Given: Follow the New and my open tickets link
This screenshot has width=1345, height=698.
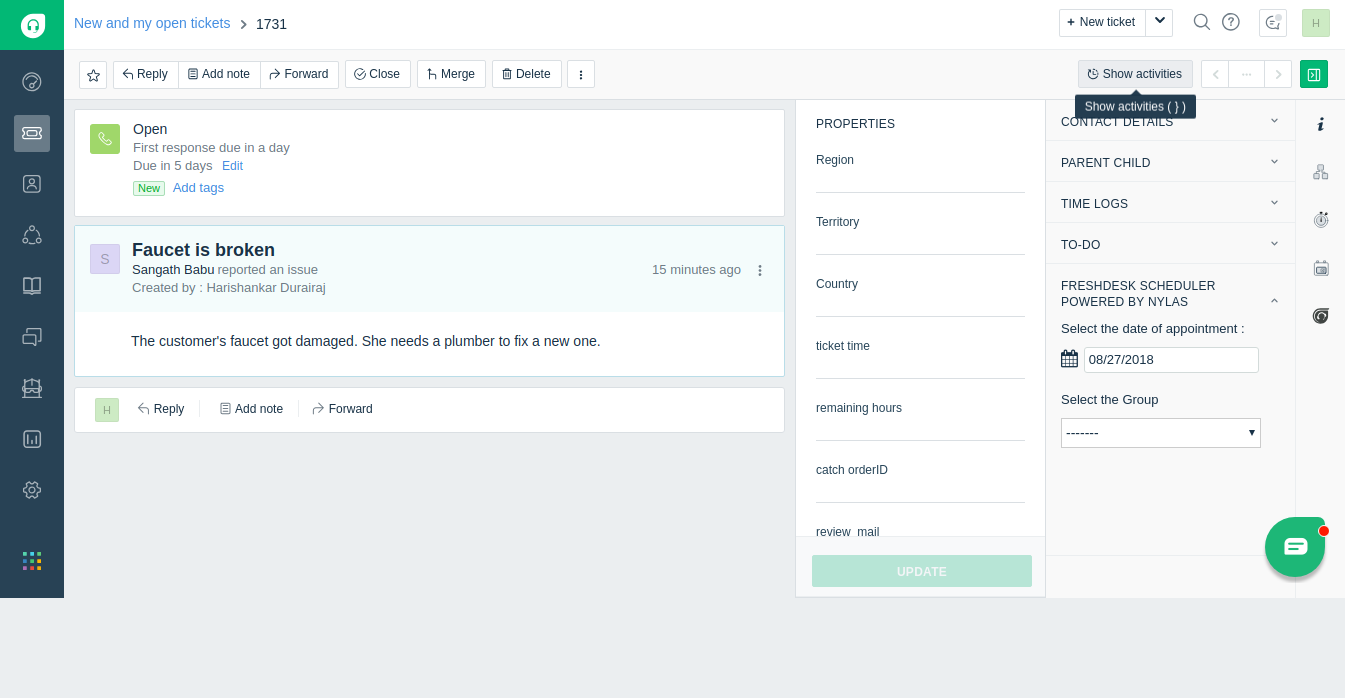Looking at the screenshot, I should pyautogui.click(x=152, y=23).
